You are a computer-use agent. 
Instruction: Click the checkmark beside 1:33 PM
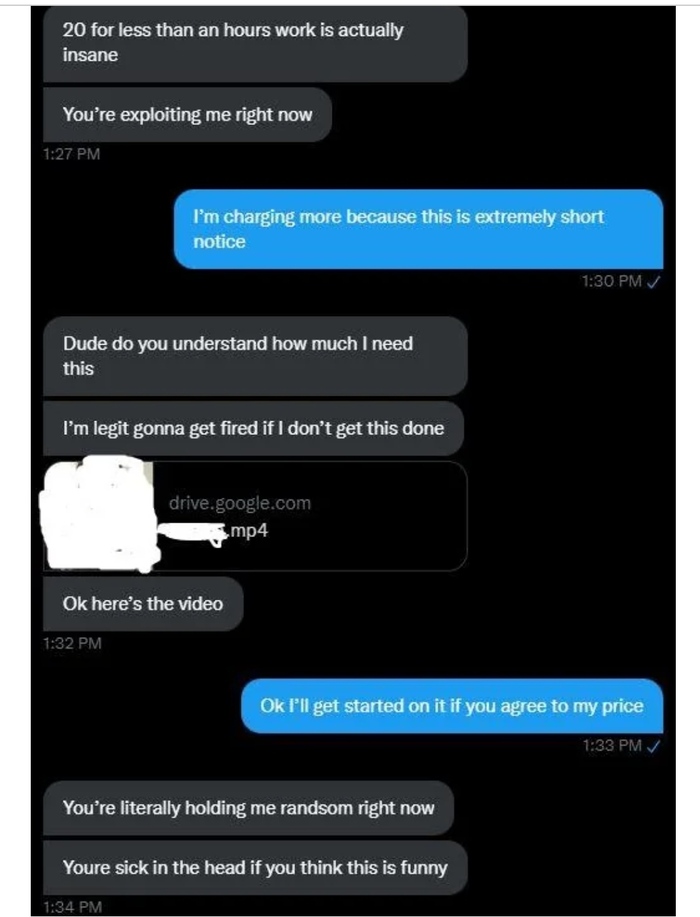pos(654,746)
